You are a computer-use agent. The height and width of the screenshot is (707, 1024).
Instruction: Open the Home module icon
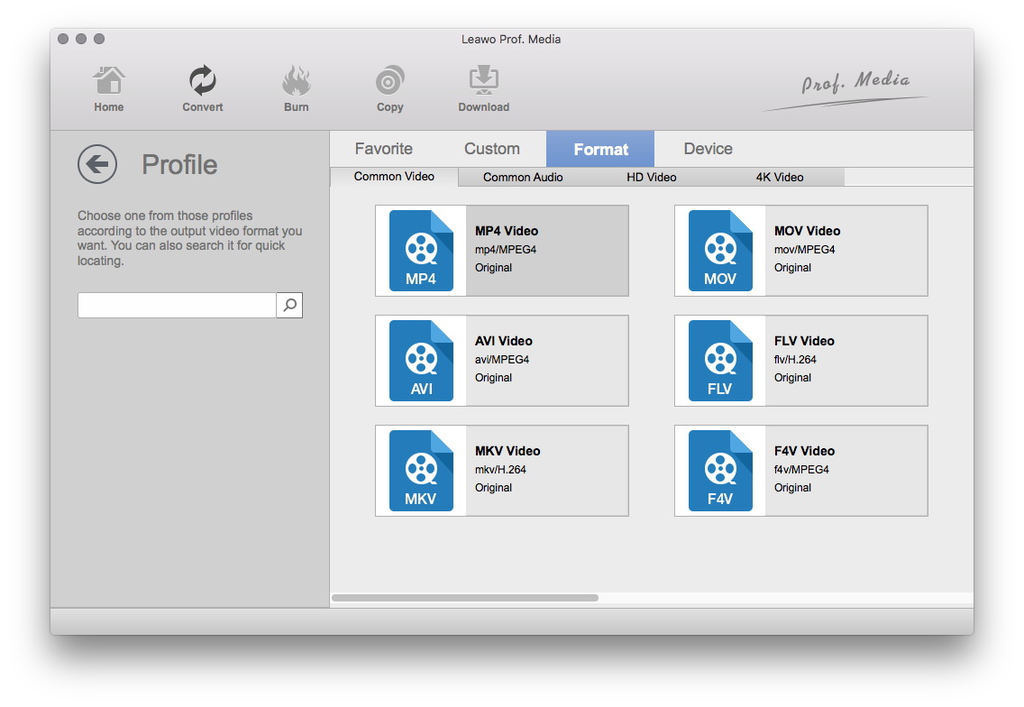(108, 81)
